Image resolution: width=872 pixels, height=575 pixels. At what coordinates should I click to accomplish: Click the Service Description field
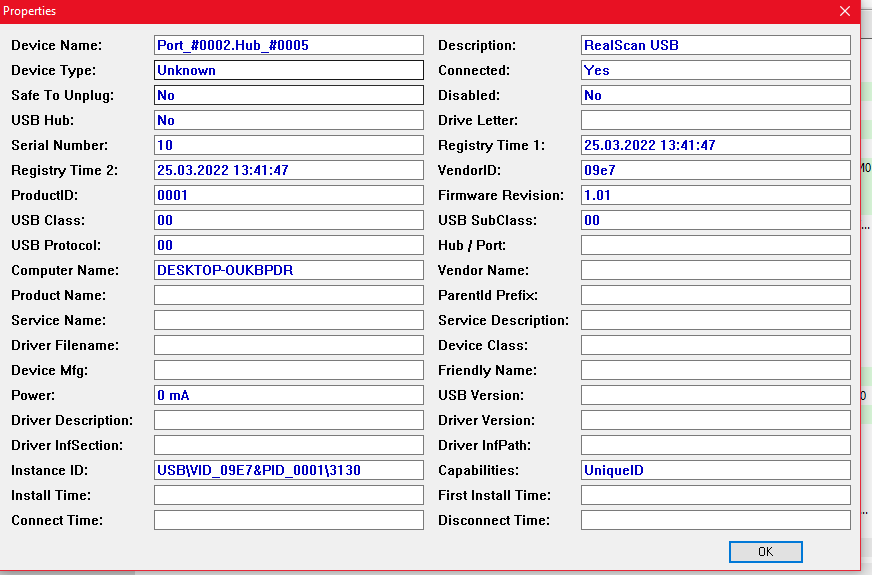pyautogui.click(x=716, y=320)
